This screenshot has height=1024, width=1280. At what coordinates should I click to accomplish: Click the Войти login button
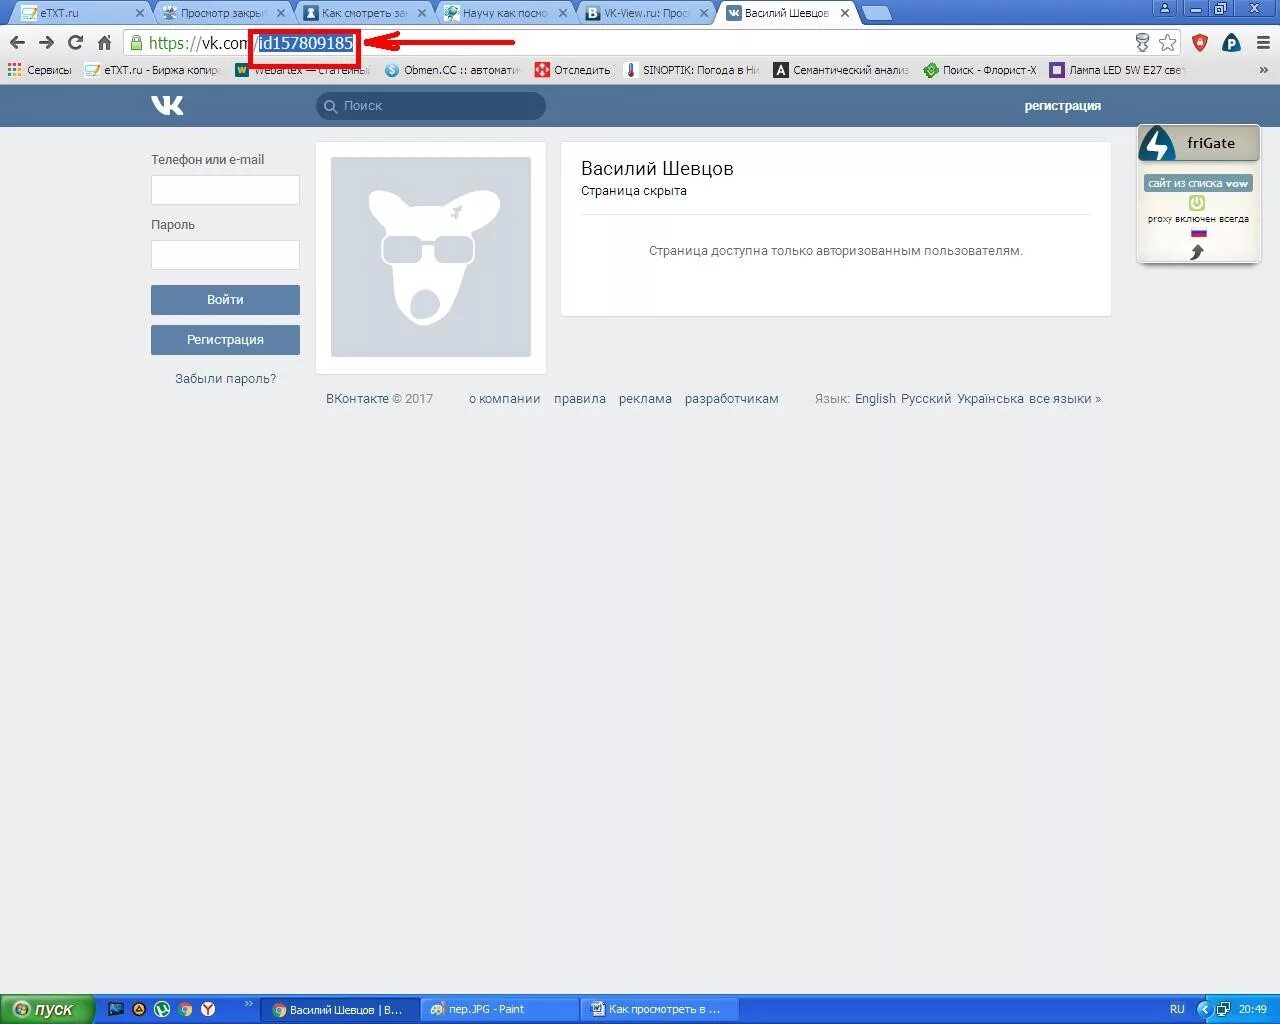[225, 300]
